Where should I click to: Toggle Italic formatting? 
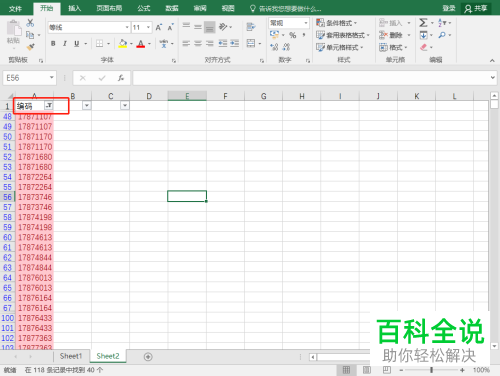pyautogui.click(x=65, y=43)
